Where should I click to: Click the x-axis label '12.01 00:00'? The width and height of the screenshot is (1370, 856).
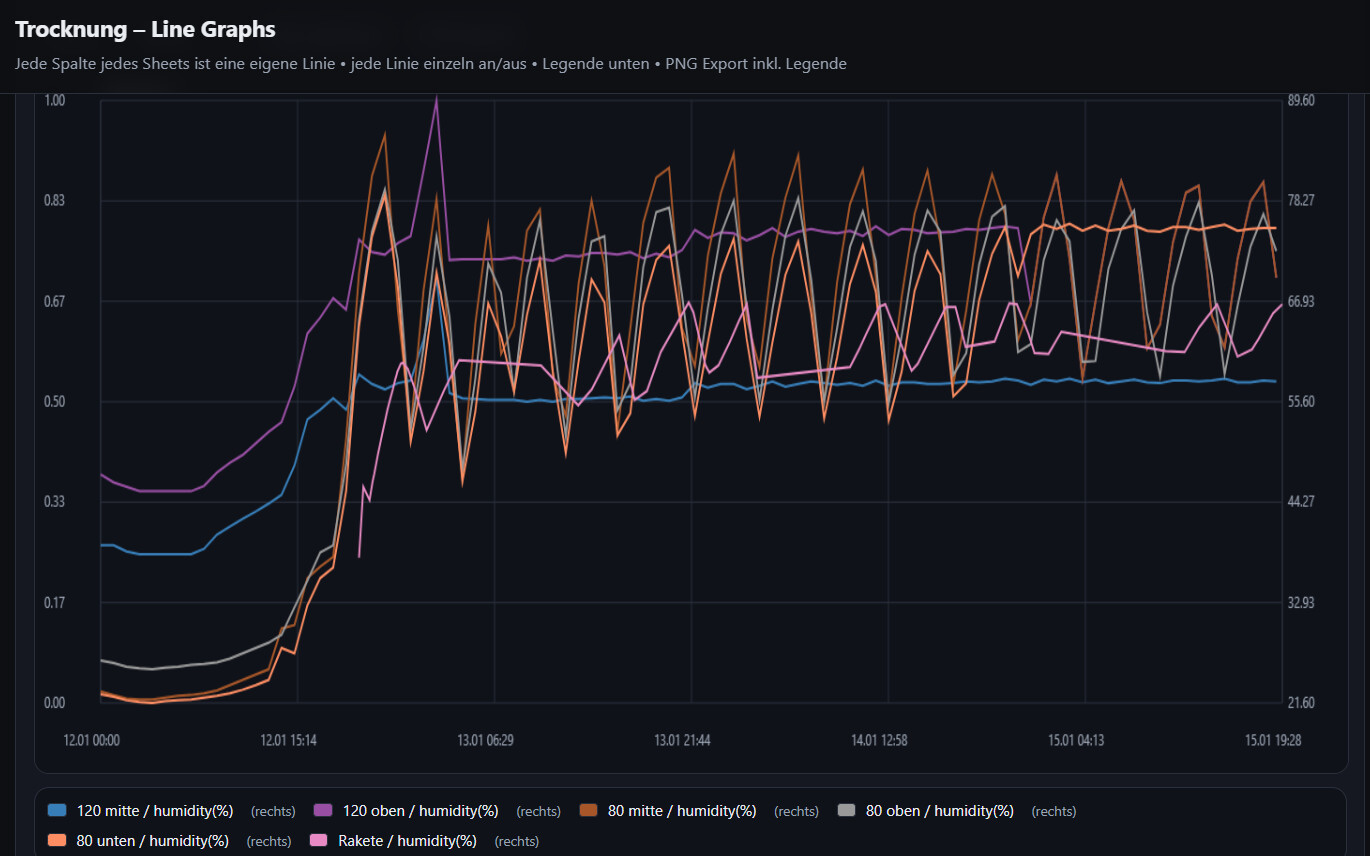point(91,741)
